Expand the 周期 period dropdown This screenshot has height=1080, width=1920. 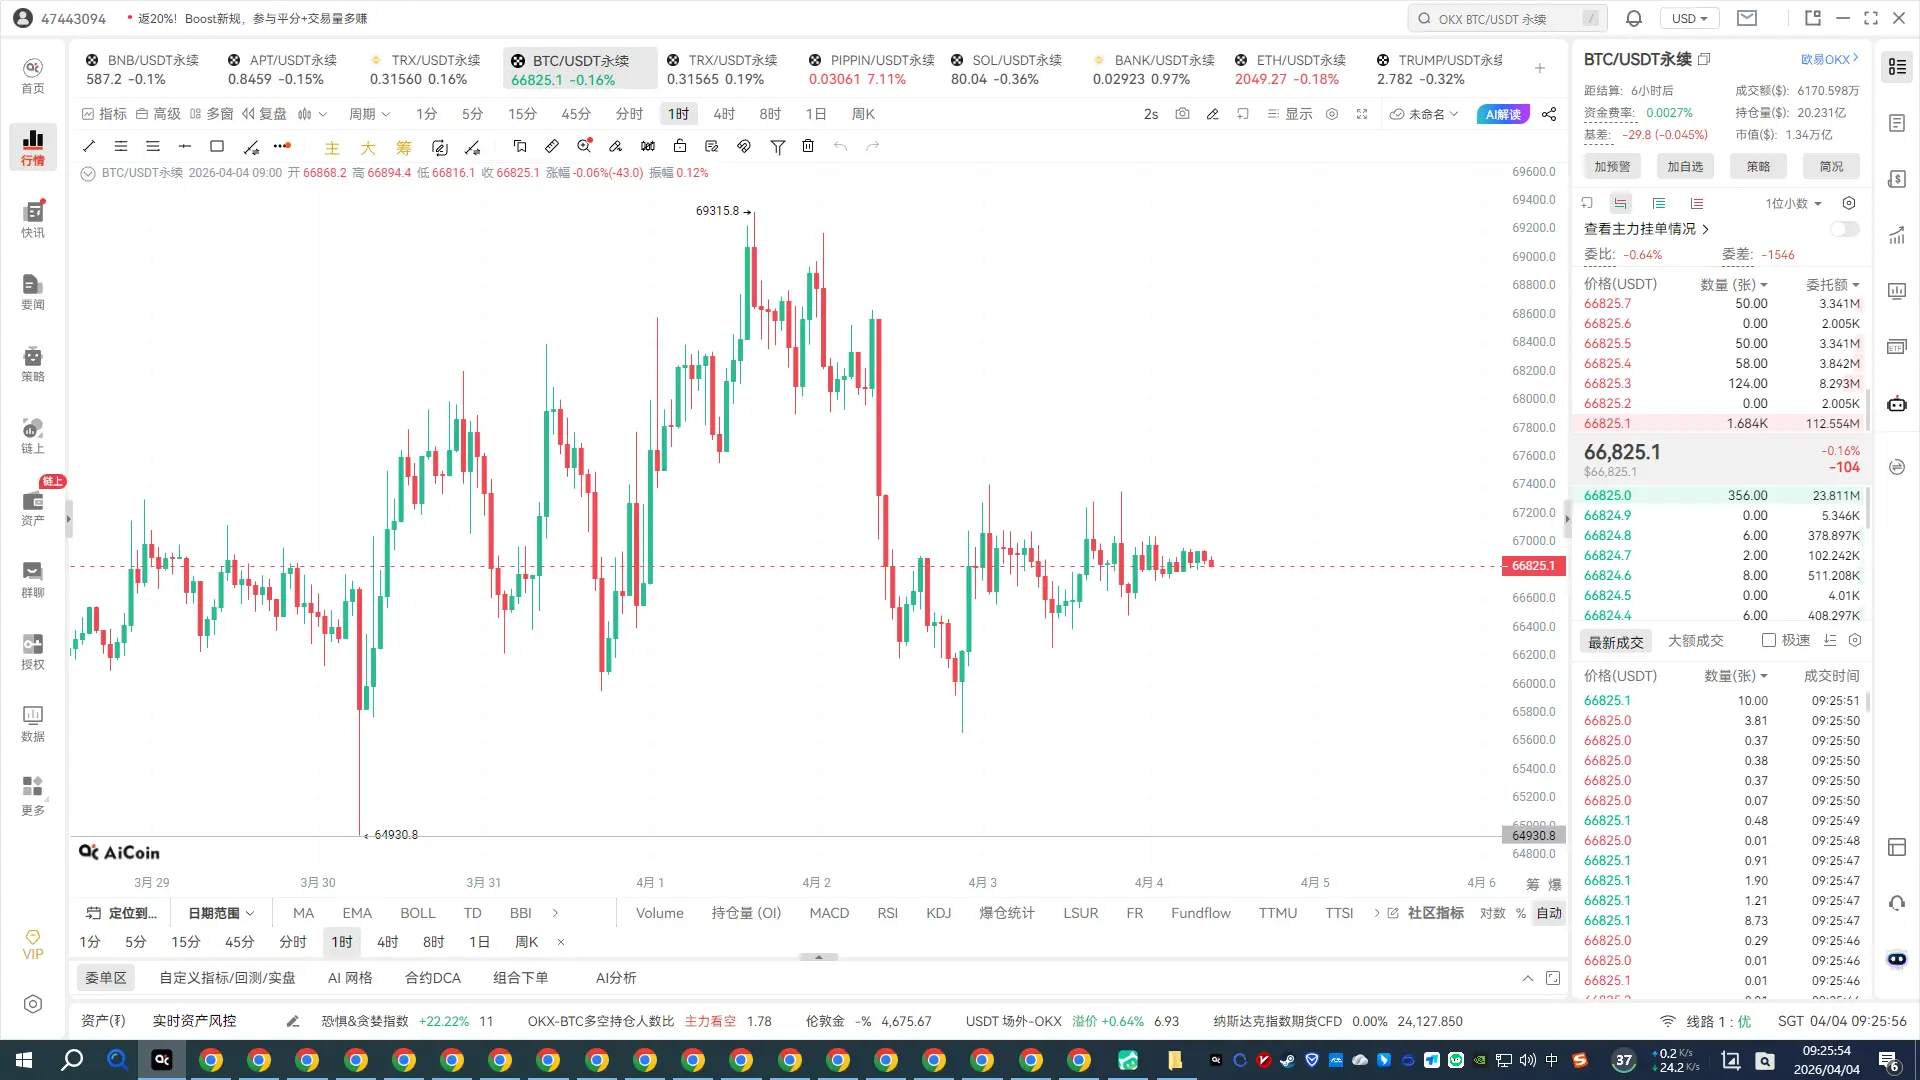[369, 114]
